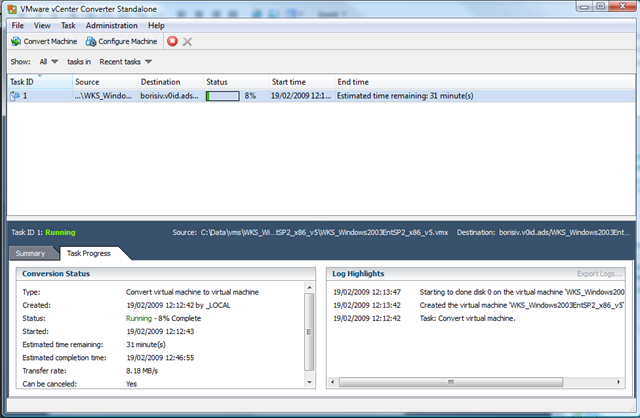This screenshot has width=640, height=418.
Task: Click the 8% task progress bar
Action: 222,96
